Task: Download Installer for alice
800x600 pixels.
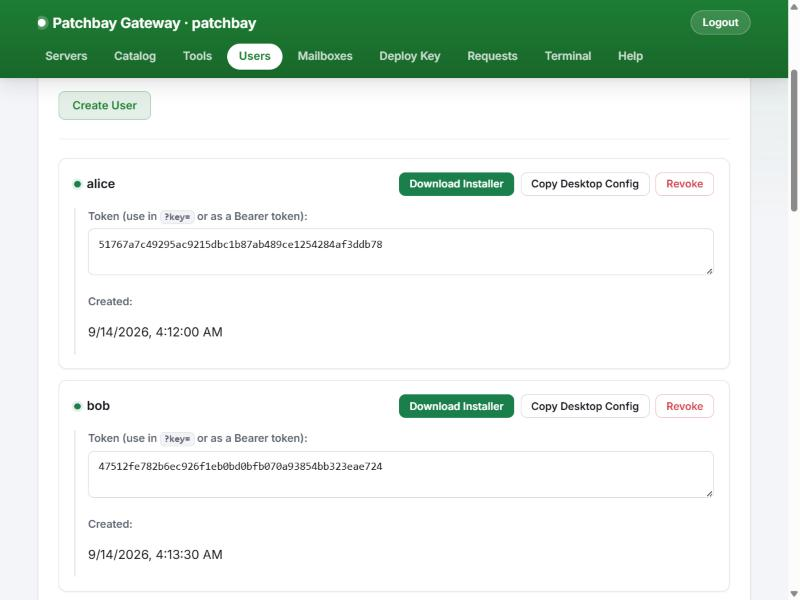Action: click(x=456, y=184)
